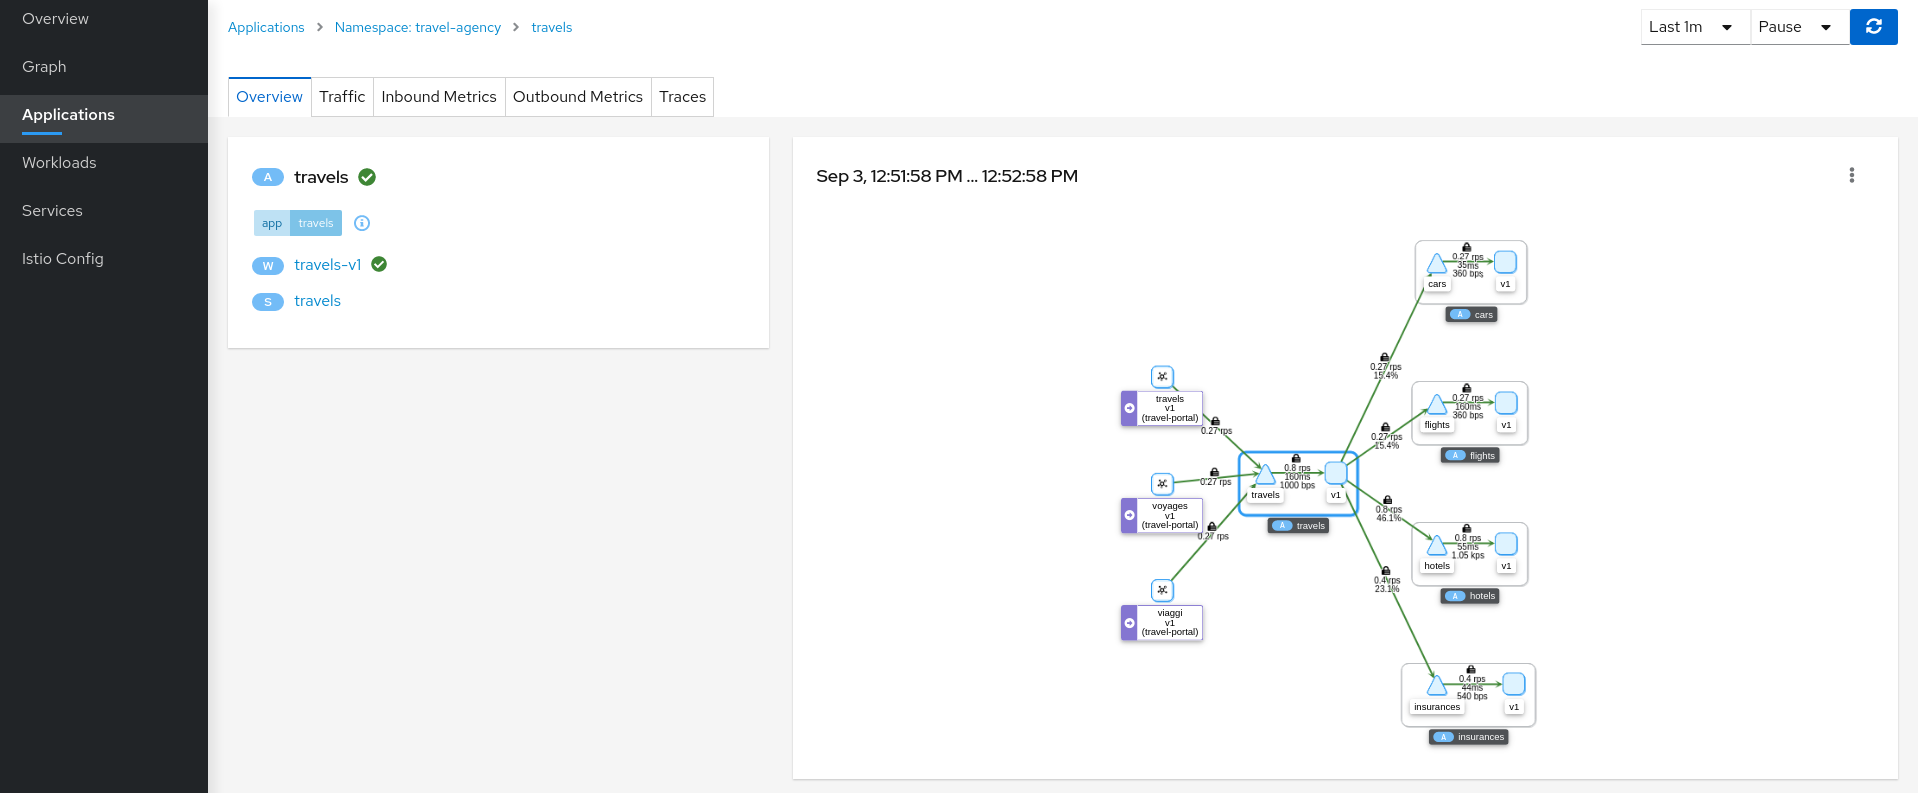Select the insurances service triangle node
This screenshot has height=793, width=1918.
coord(1436,686)
